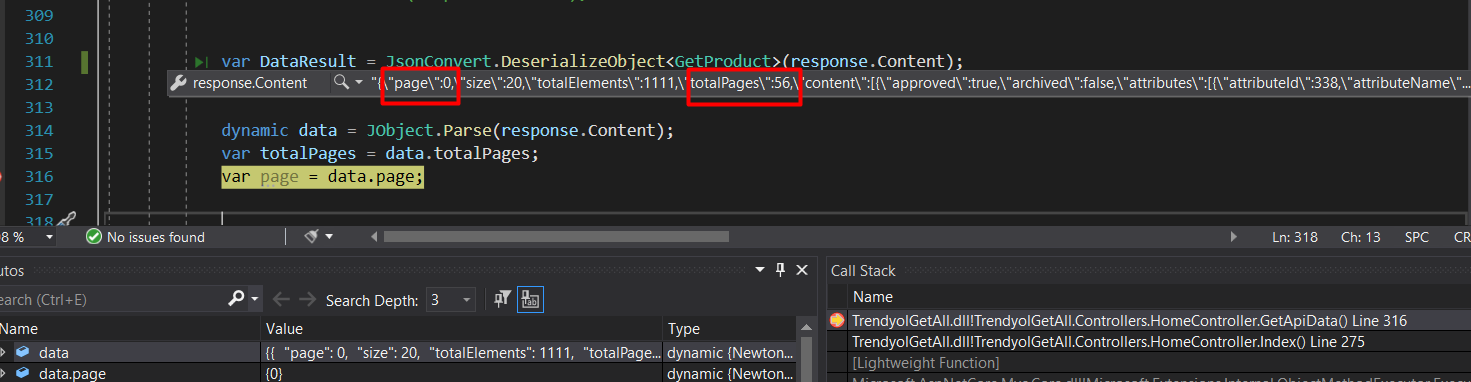Click the Type column header in Autos
The image size is (1471, 382).
point(730,328)
